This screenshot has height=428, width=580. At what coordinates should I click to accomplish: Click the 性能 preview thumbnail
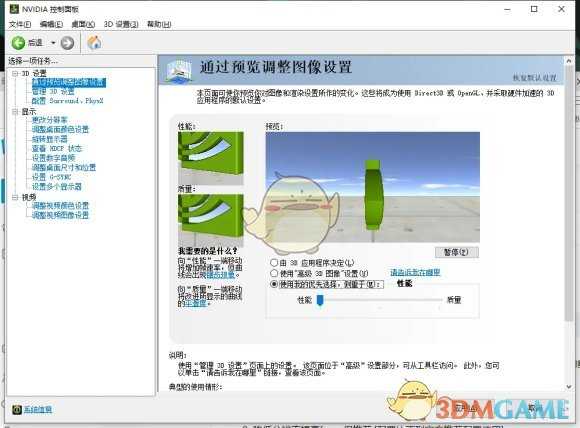[211, 158]
